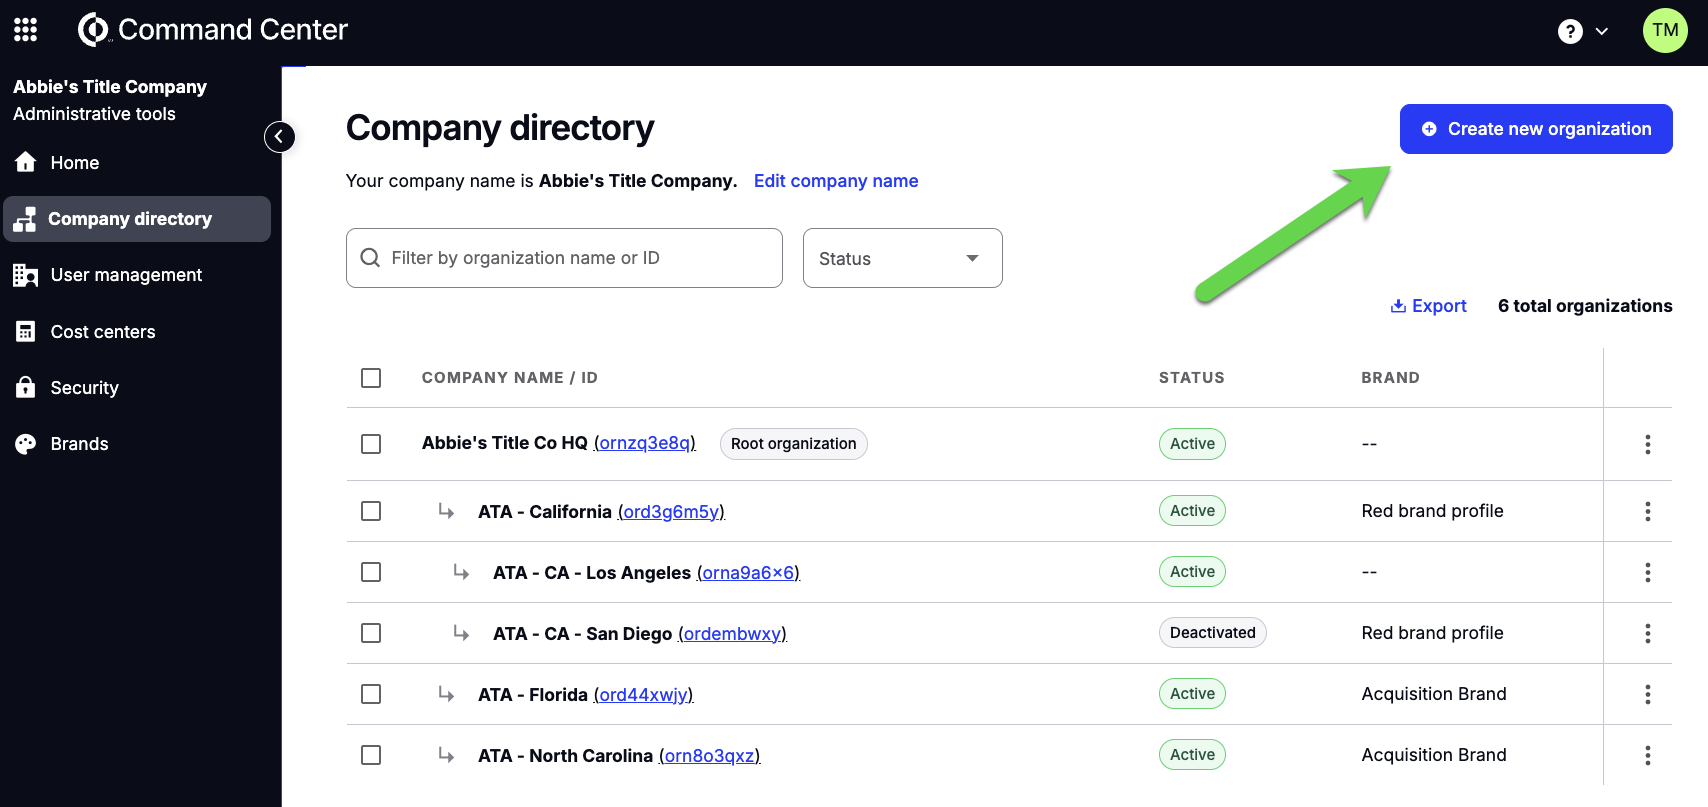Open the three-dot menu for ATA - Florida
The image size is (1708, 807).
click(1647, 694)
